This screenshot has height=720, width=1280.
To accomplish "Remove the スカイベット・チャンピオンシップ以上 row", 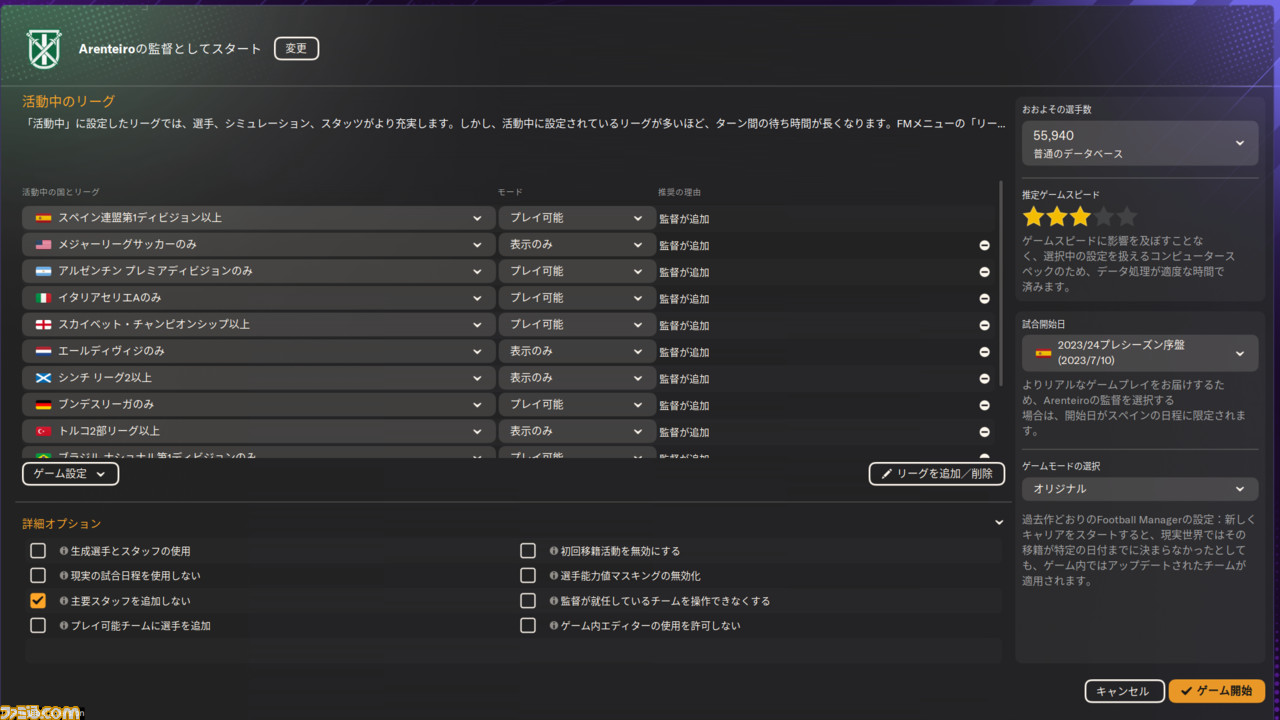I will (984, 325).
